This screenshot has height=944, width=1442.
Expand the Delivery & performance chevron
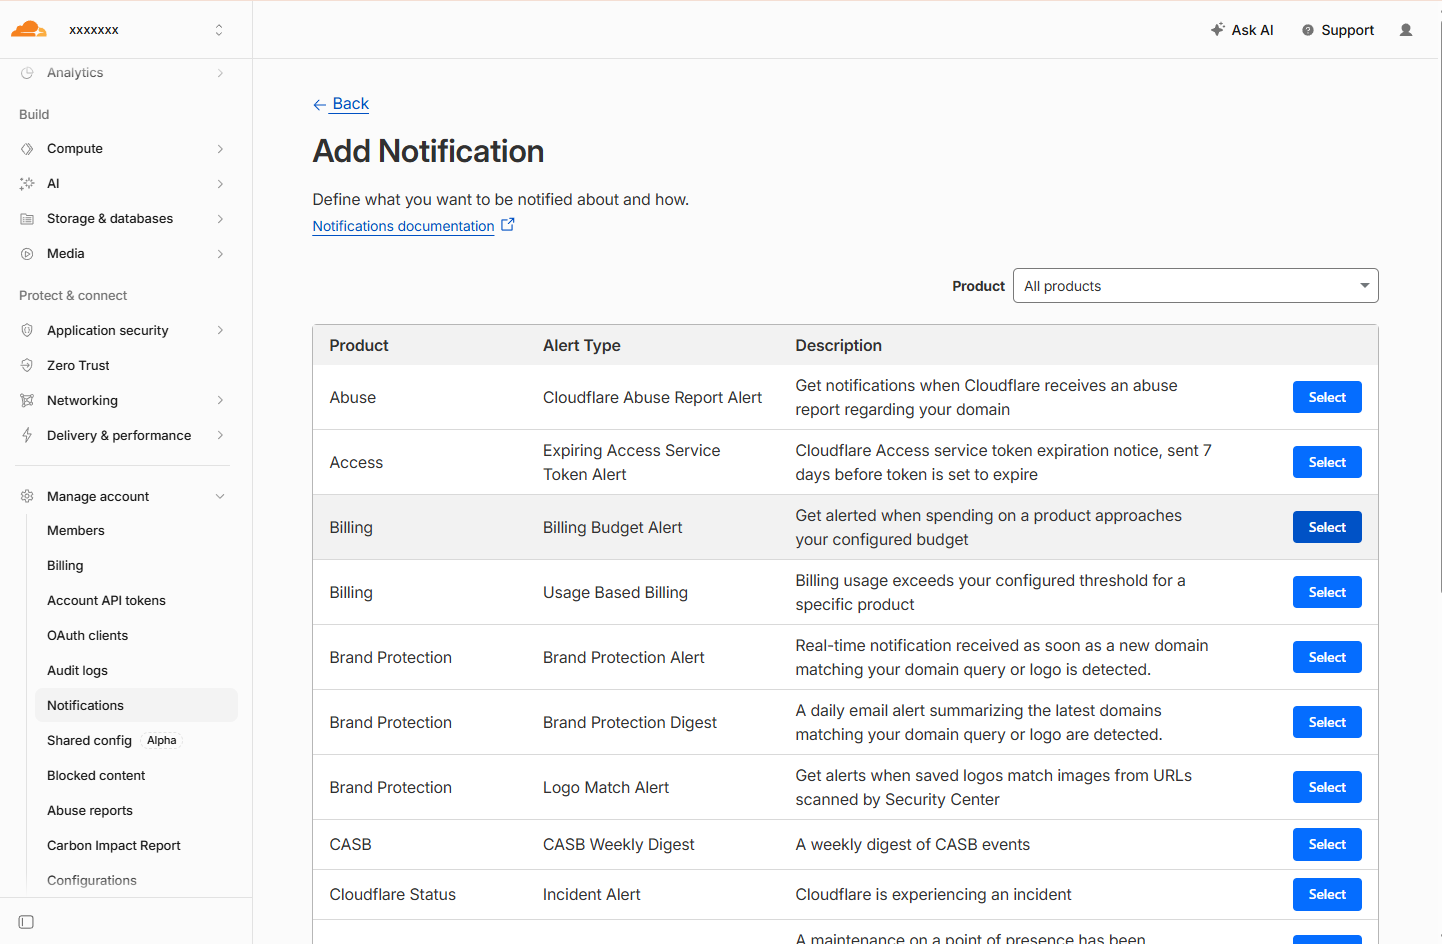point(220,436)
